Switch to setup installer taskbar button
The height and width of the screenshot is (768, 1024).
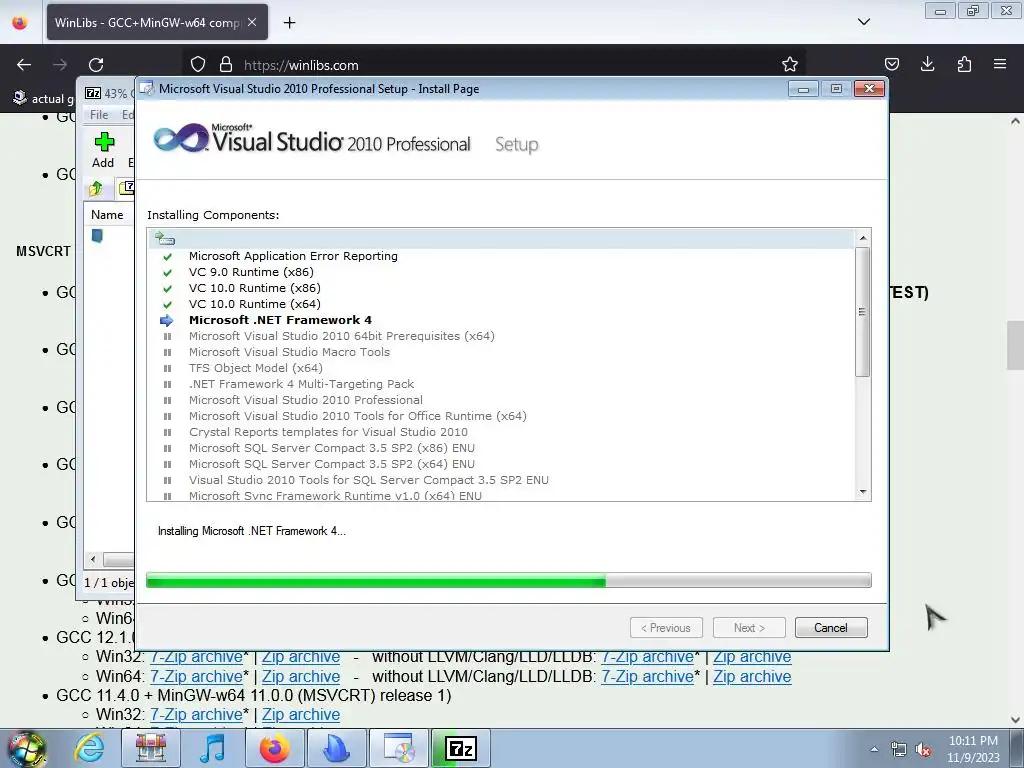pyautogui.click(x=399, y=748)
